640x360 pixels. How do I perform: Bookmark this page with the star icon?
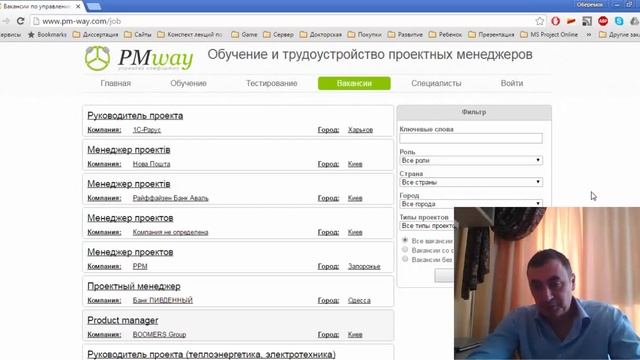[540, 21]
